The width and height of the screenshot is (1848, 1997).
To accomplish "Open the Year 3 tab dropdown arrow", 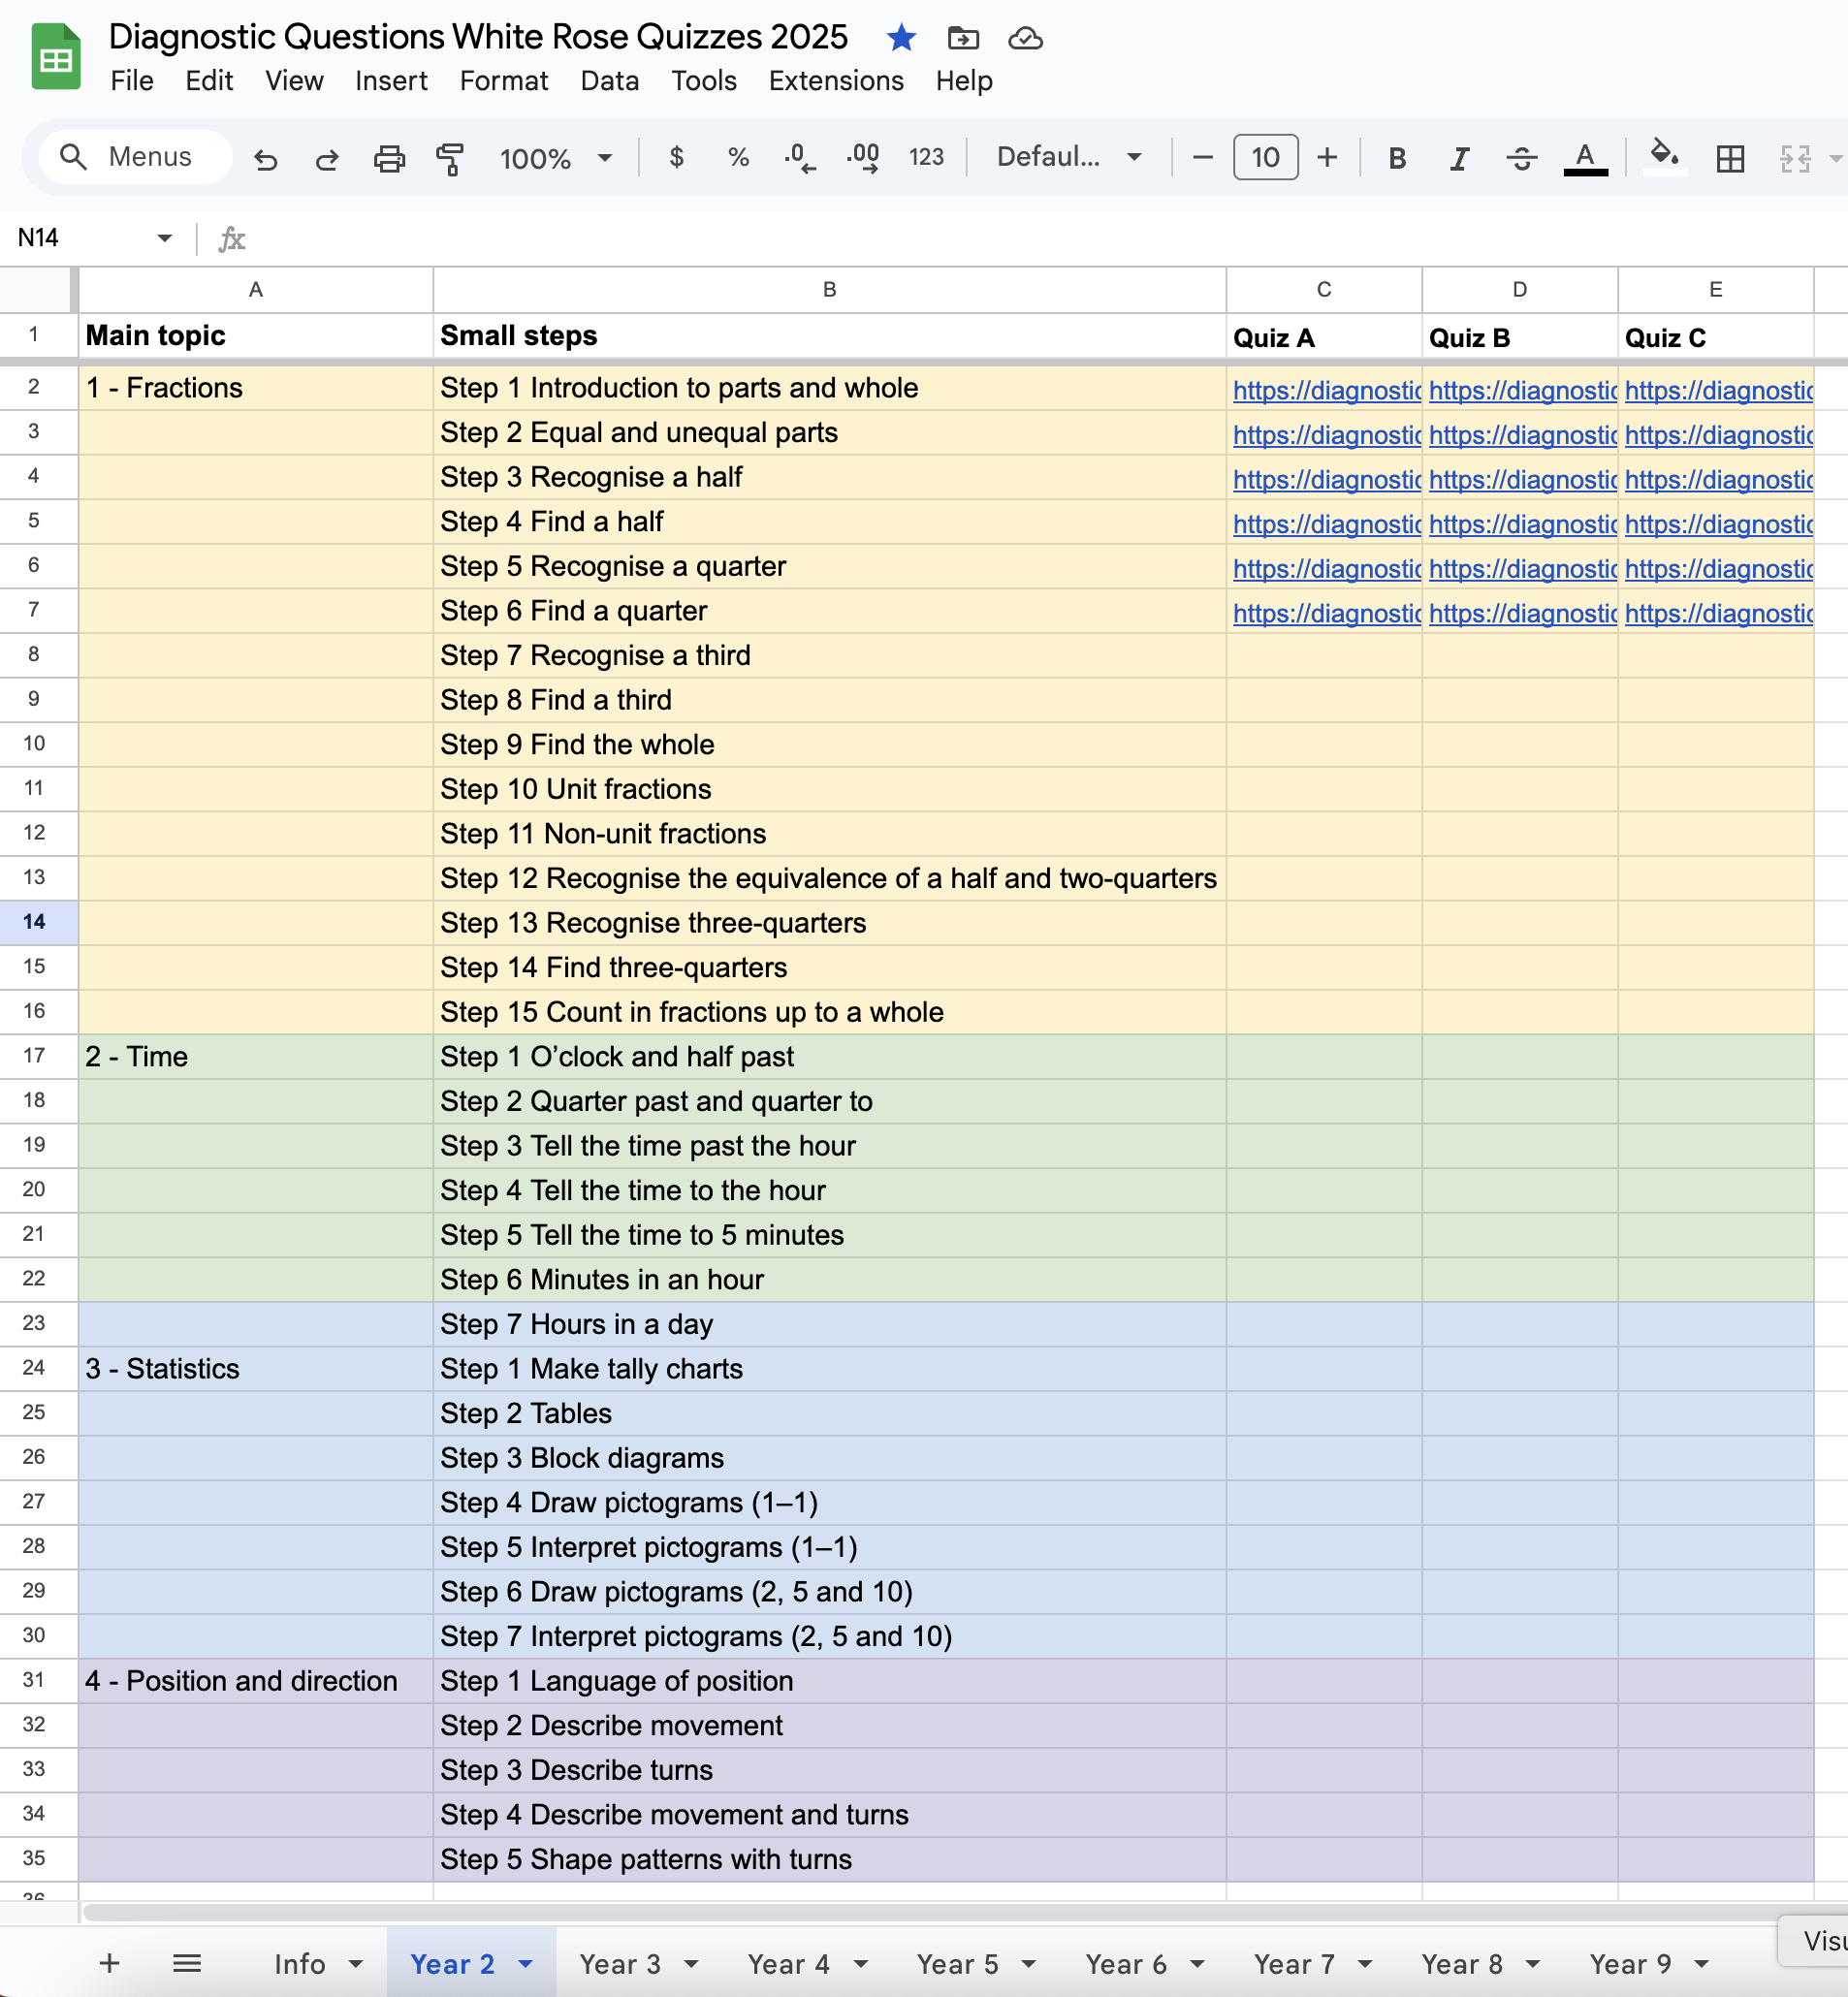I will tap(691, 1964).
